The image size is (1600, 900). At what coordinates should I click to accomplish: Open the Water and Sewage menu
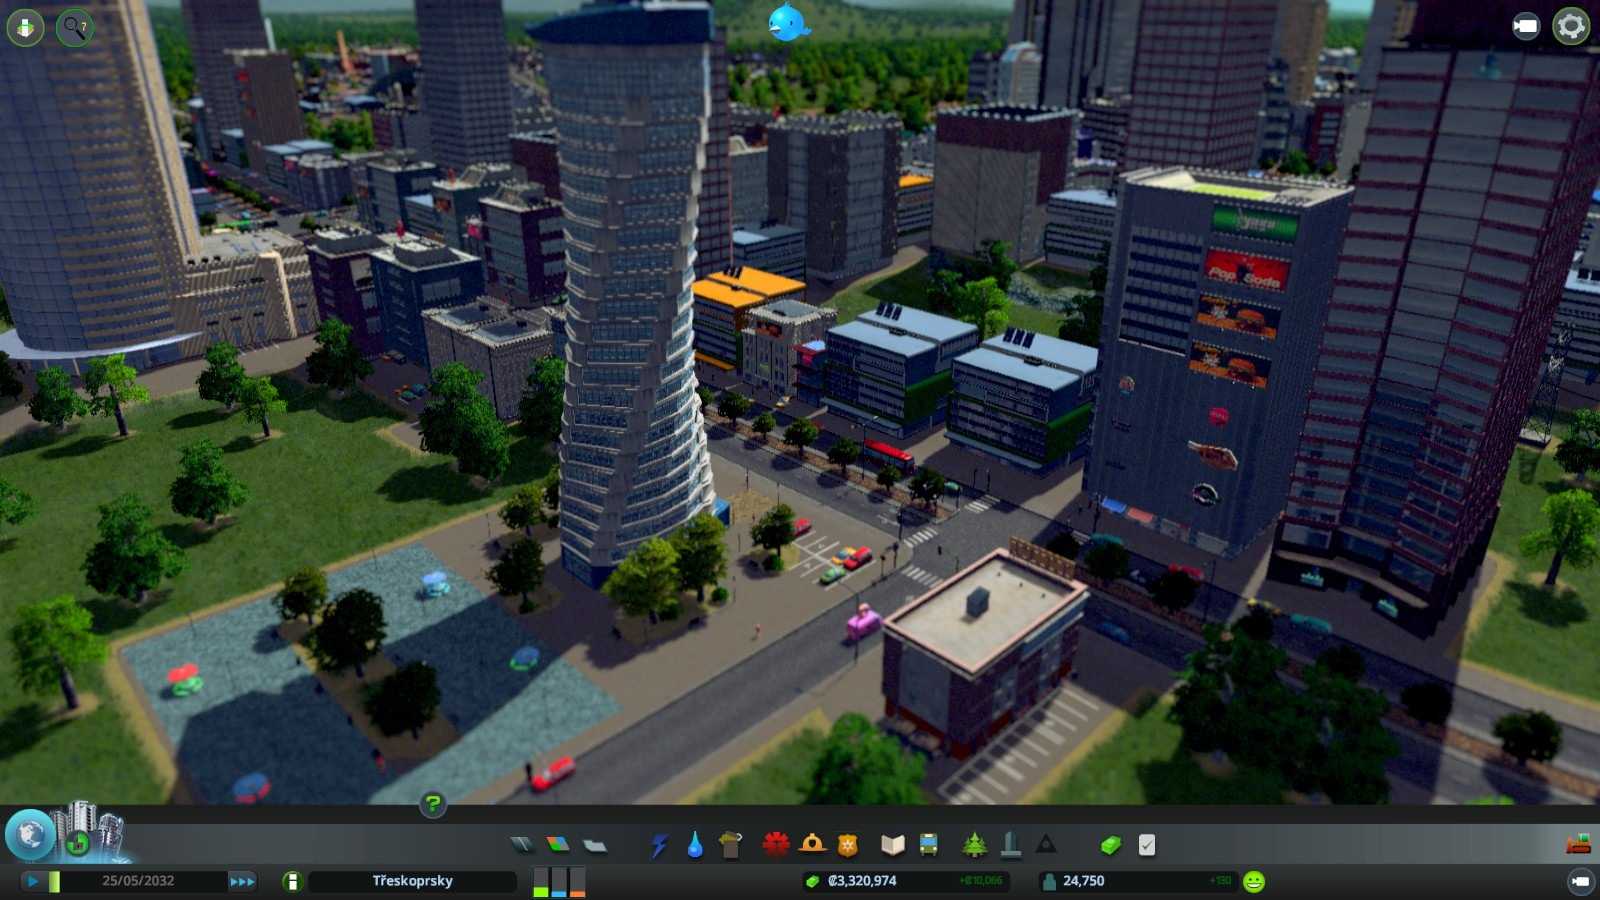coord(695,846)
